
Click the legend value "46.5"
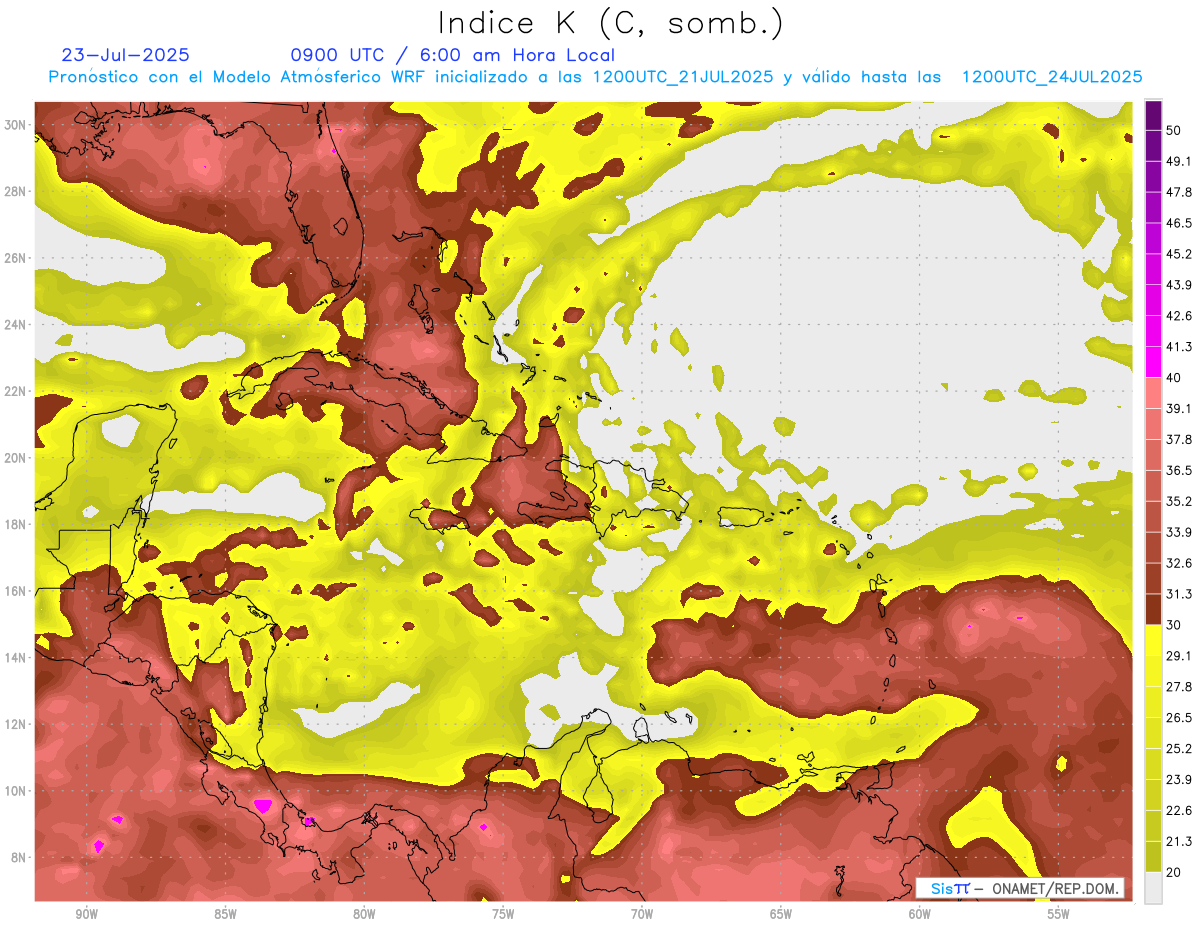click(x=1179, y=223)
